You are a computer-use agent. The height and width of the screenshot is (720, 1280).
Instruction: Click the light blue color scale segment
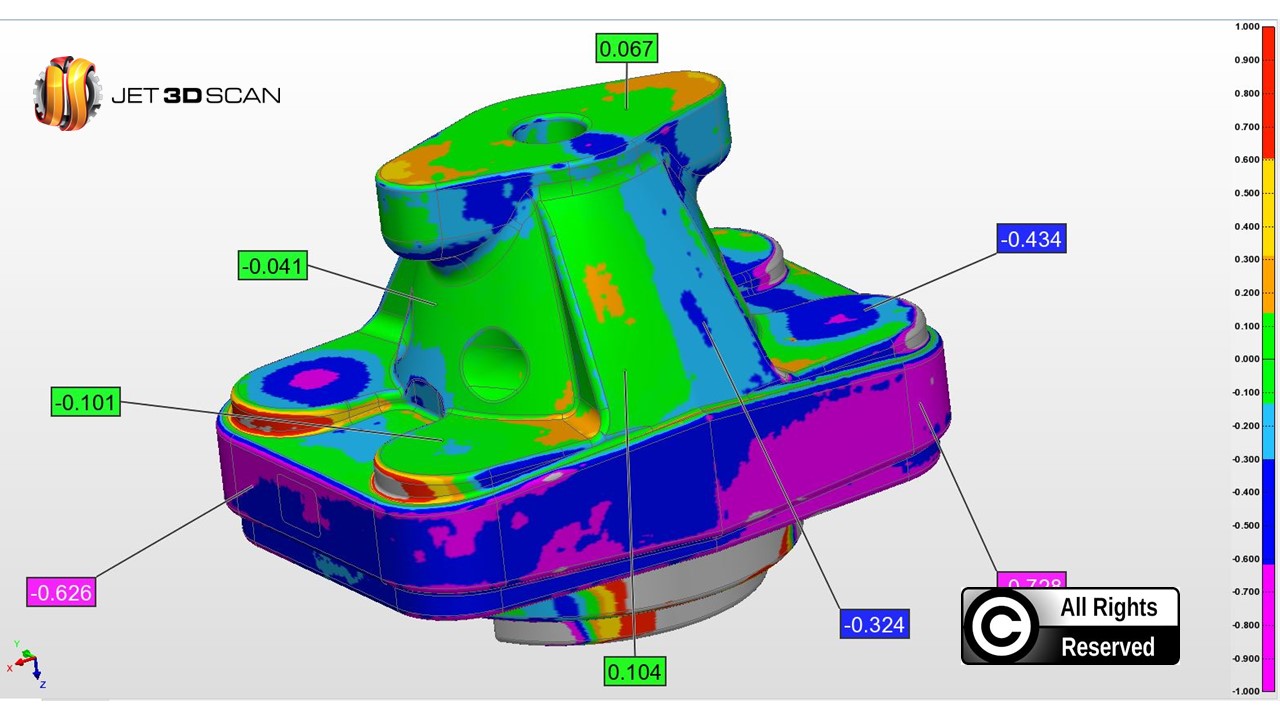[1268, 430]
